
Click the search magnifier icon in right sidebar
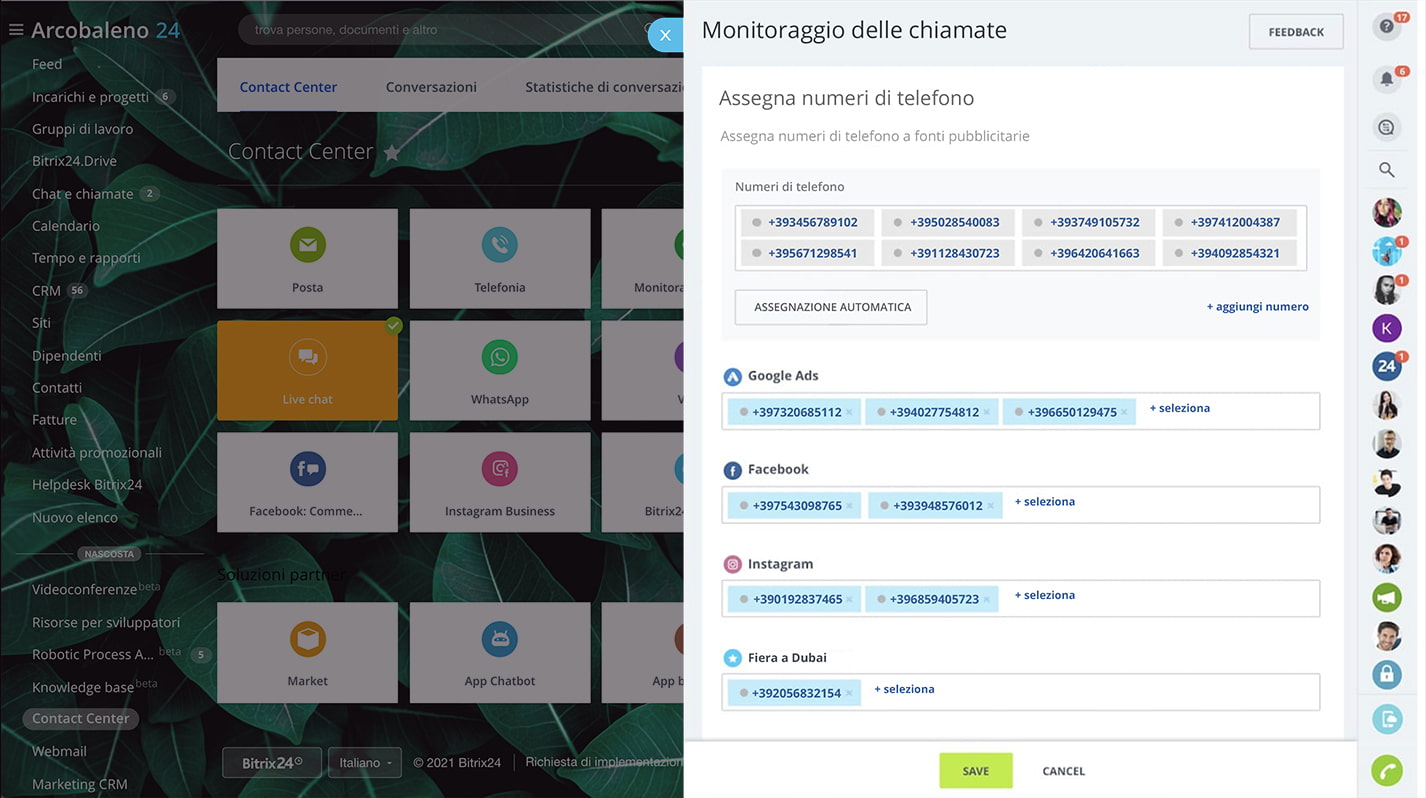click(x=1386, y=170)
